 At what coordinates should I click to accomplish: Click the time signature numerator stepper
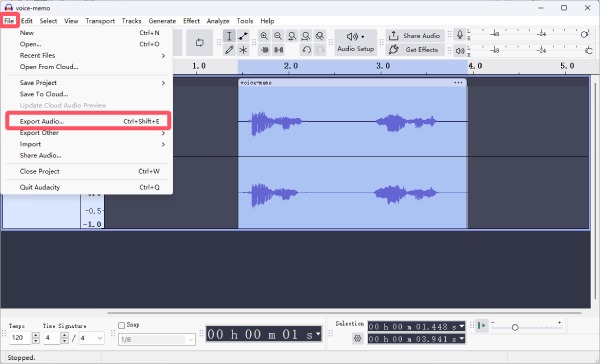point(65,338)
